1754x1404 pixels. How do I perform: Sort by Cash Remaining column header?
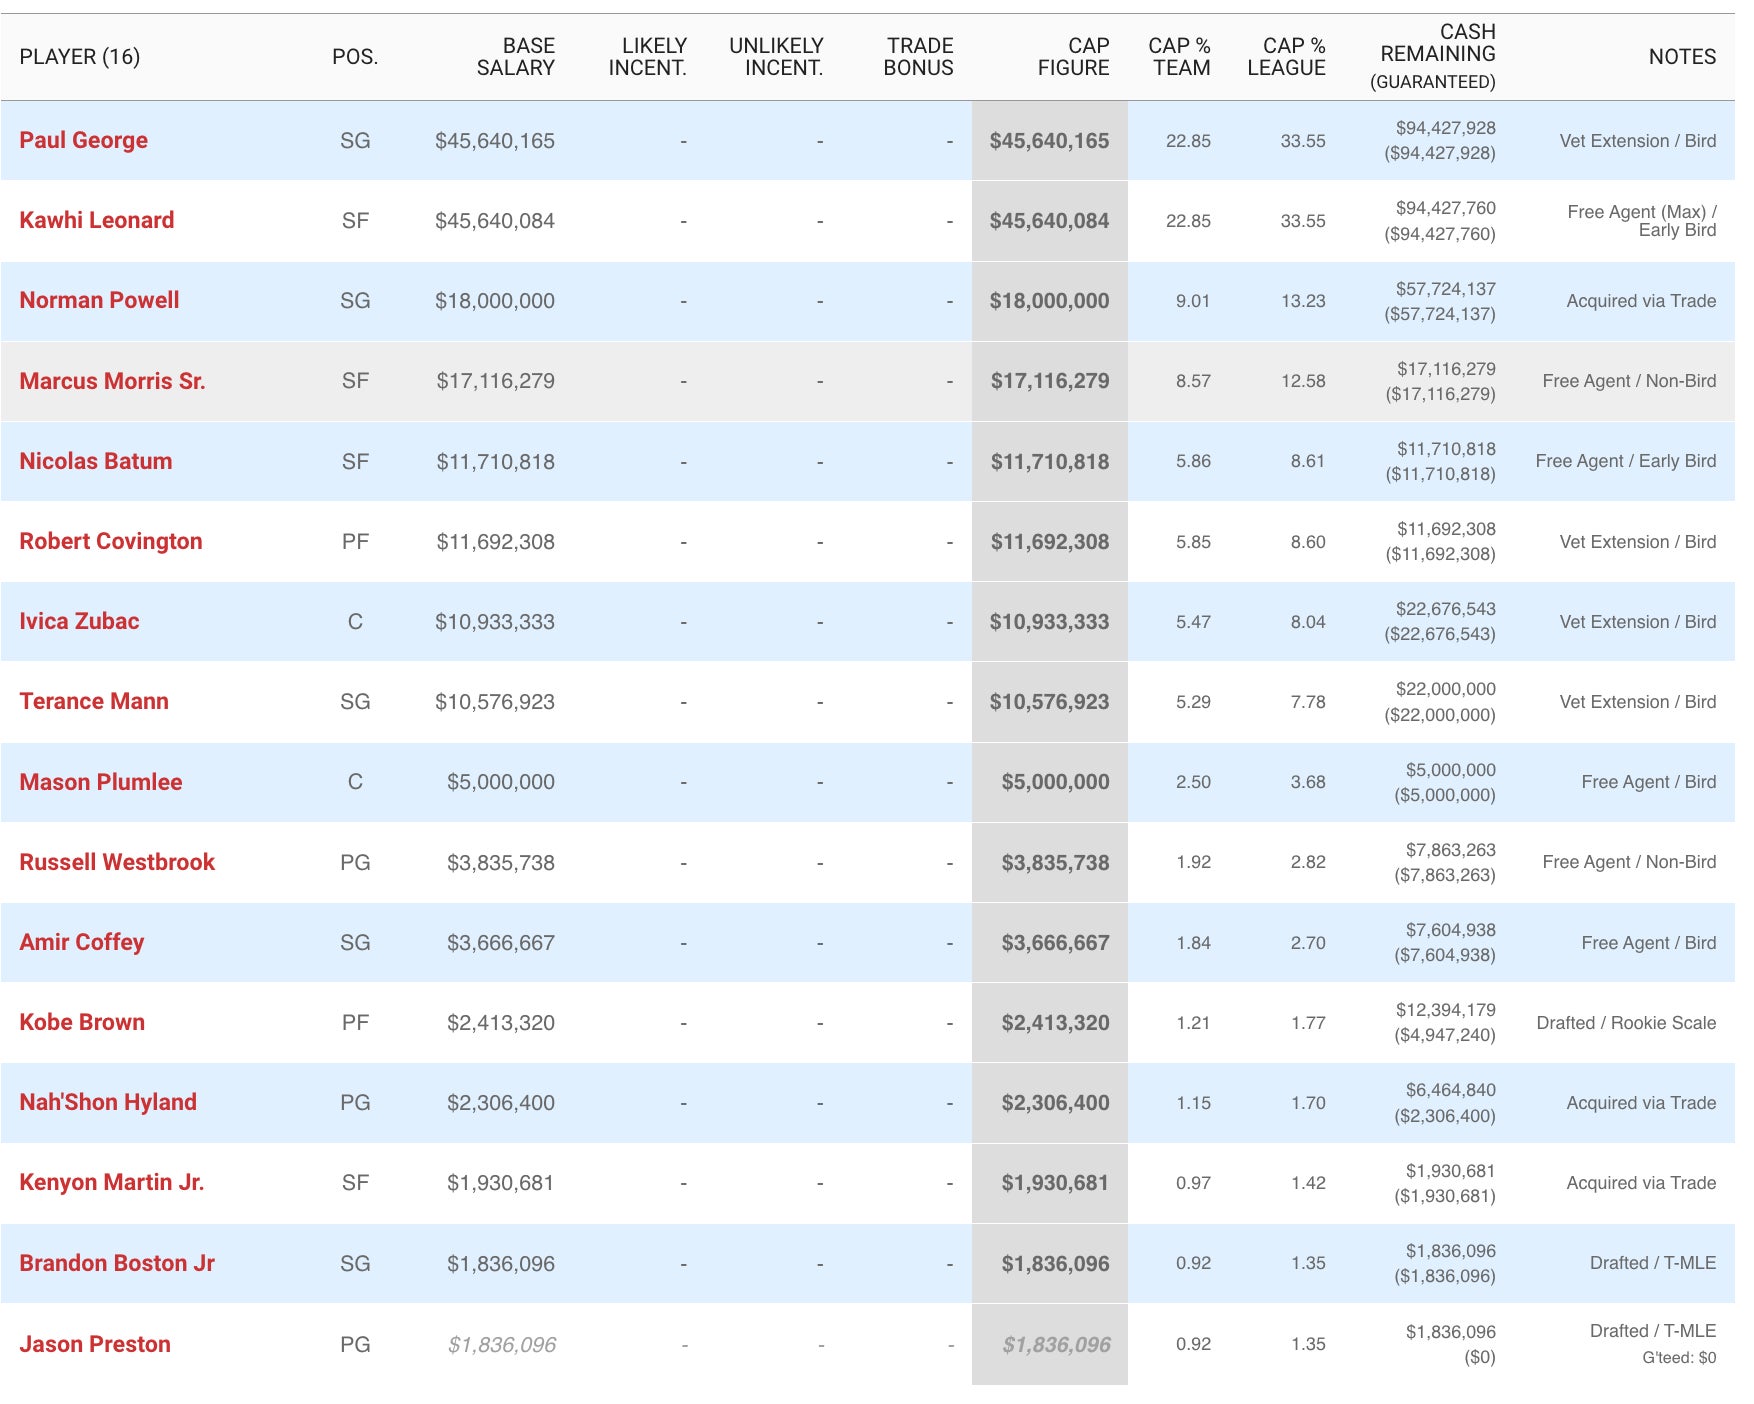(x=1437, y=57)
